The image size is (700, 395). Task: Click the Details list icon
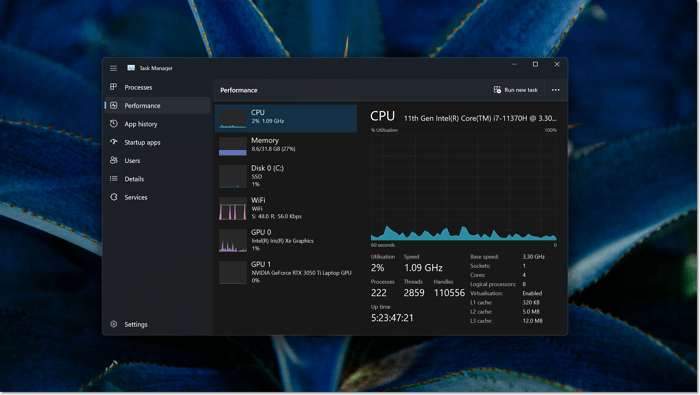click(114, 179)
